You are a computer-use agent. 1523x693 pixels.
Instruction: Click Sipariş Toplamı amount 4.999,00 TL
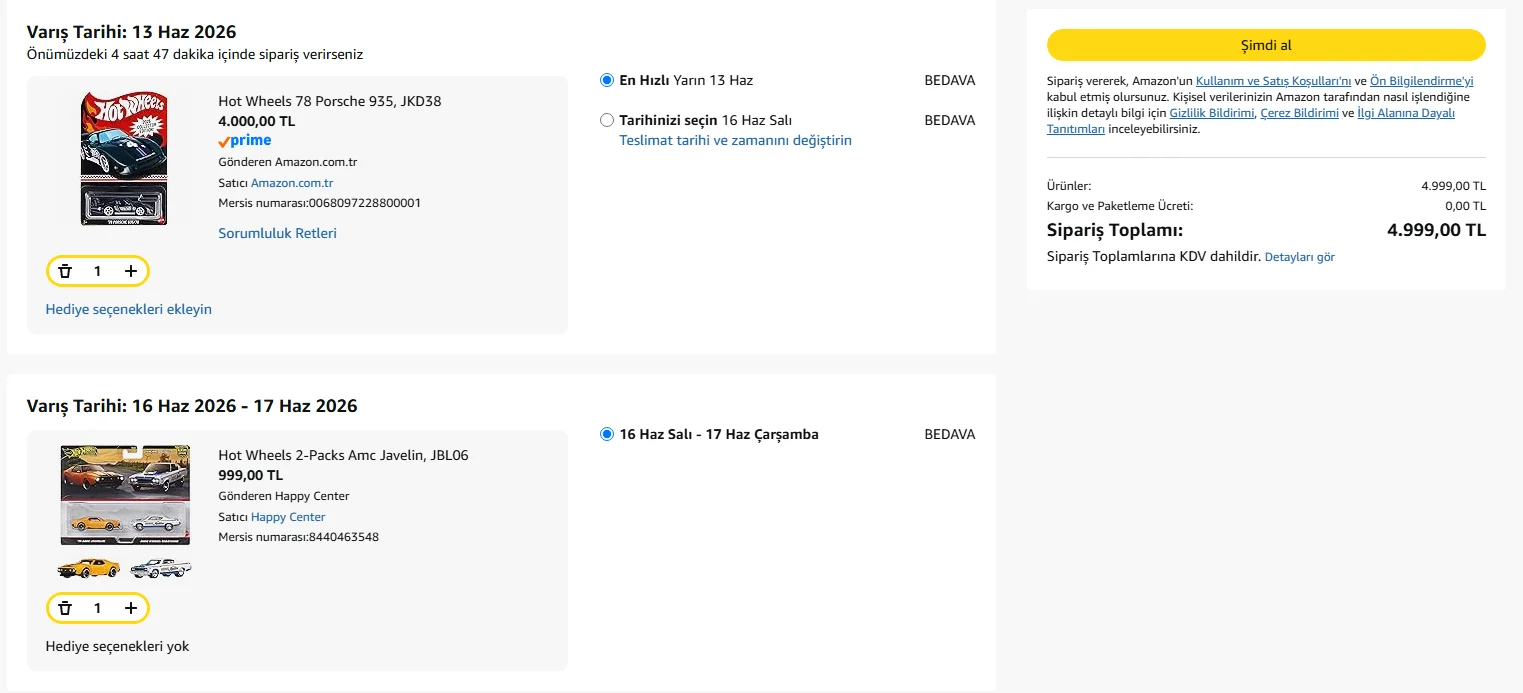1436,230
